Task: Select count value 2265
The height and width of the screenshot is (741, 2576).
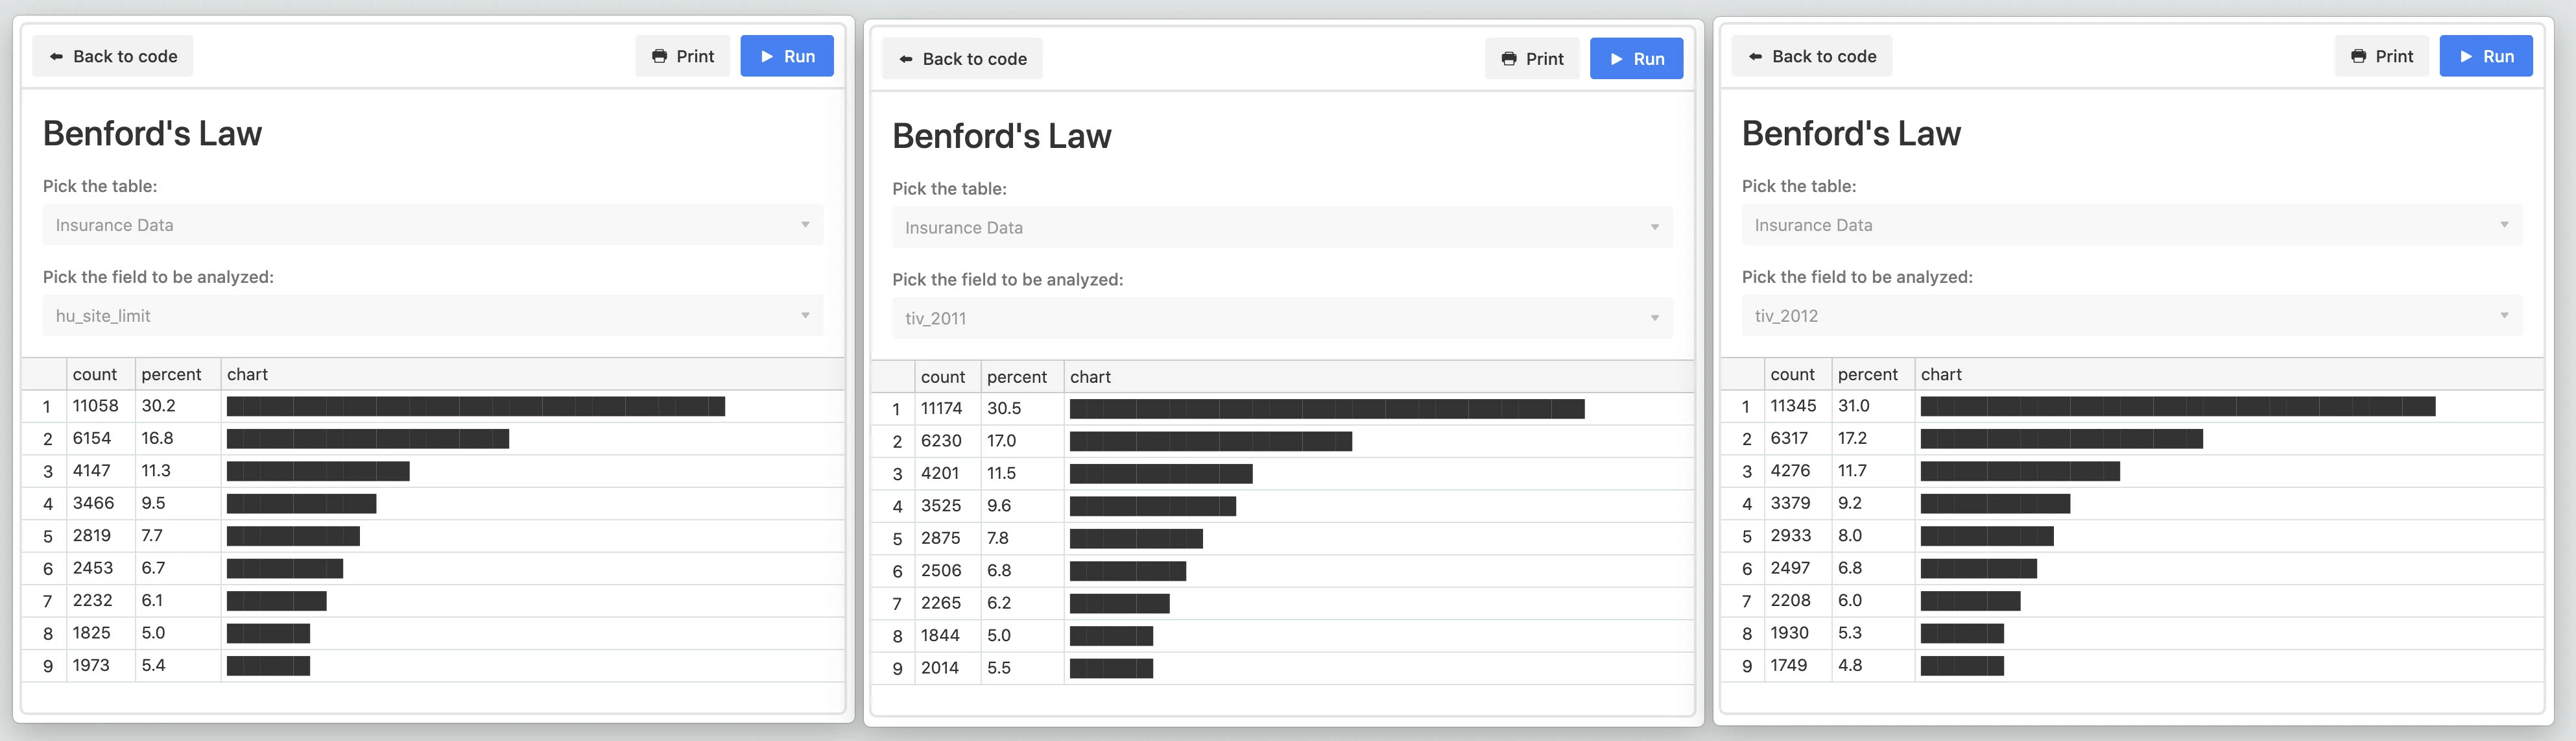Action: pyautogui.click(x=941, y=603)
